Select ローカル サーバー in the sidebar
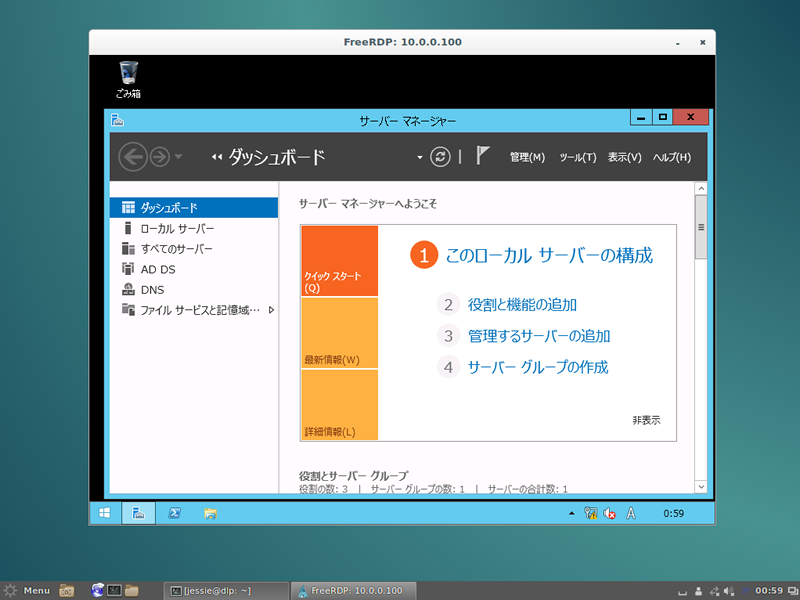The height and width of the screenshot is (600, 800). pyautogui.click(x=194, y=228)
